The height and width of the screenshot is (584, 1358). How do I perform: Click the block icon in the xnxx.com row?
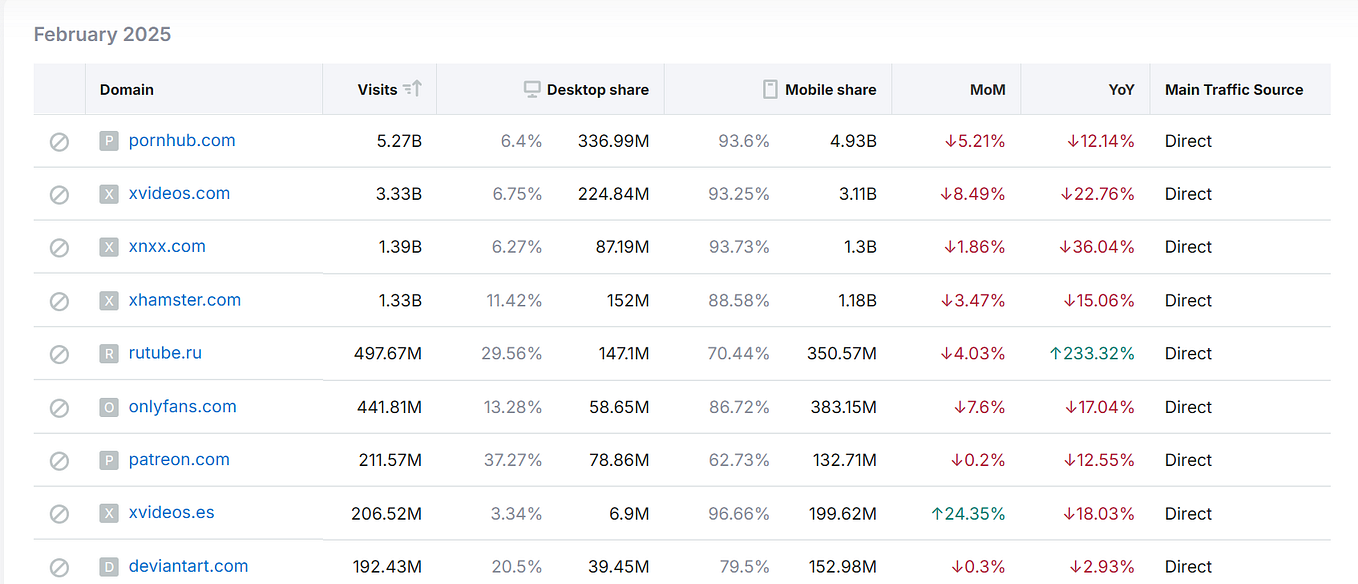[x=59, y=248]
